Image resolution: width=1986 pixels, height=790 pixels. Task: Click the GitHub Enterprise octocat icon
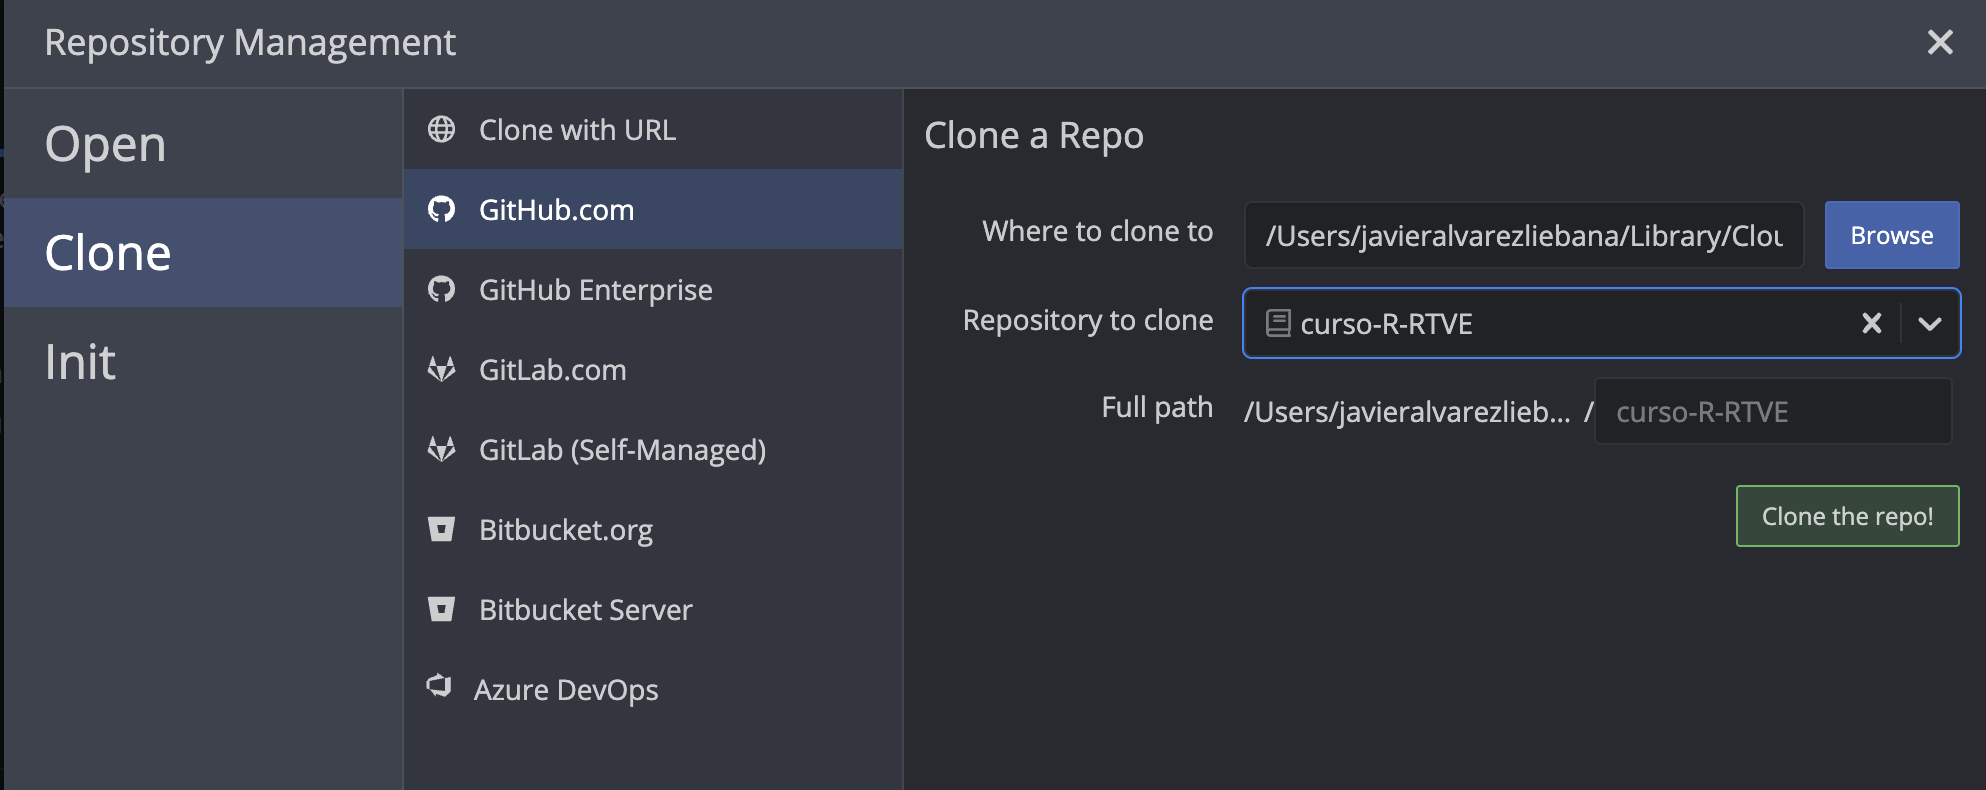coord(441,290)
